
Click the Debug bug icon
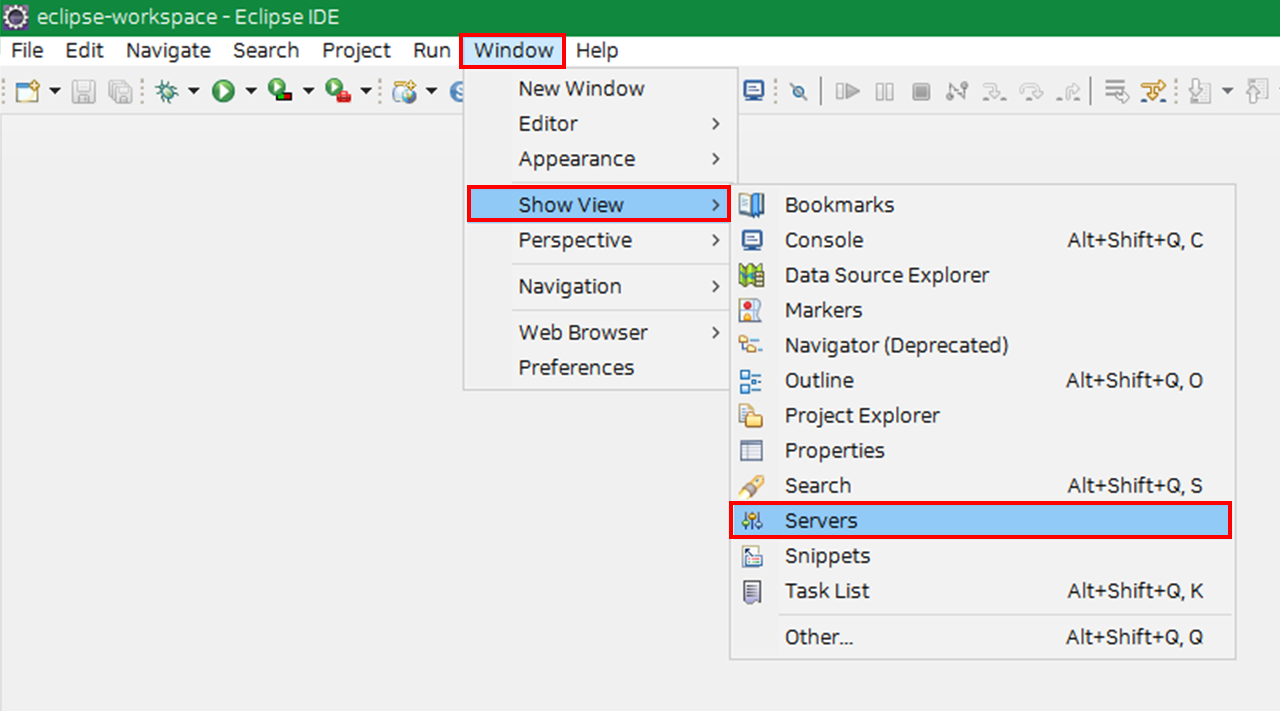click(167, 92)
